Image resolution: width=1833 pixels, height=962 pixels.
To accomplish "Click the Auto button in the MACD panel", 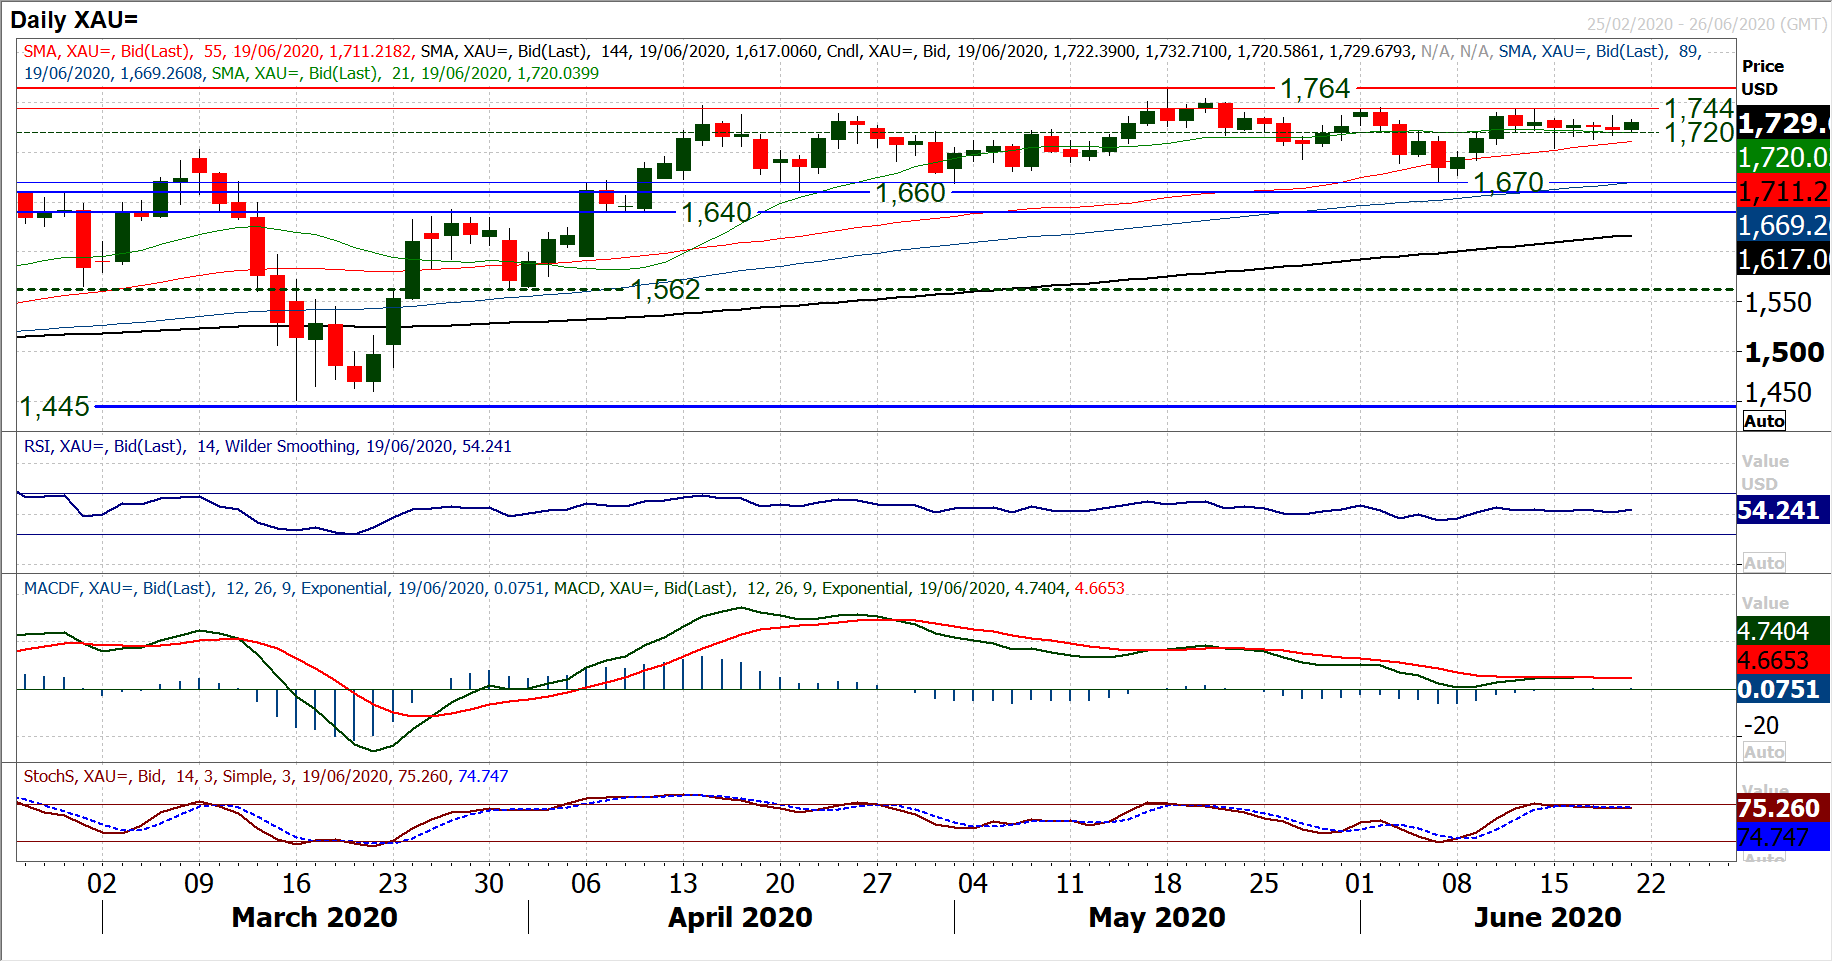I will [1764, 752].
